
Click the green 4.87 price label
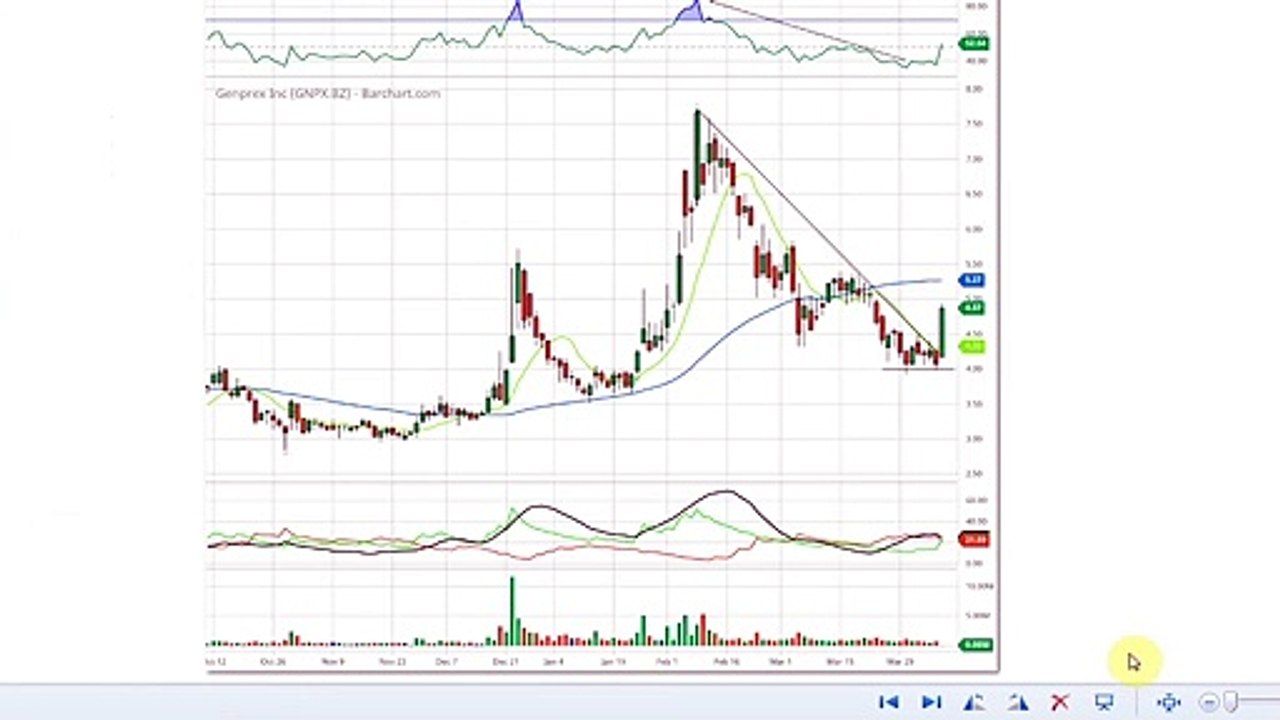point(972,308)
